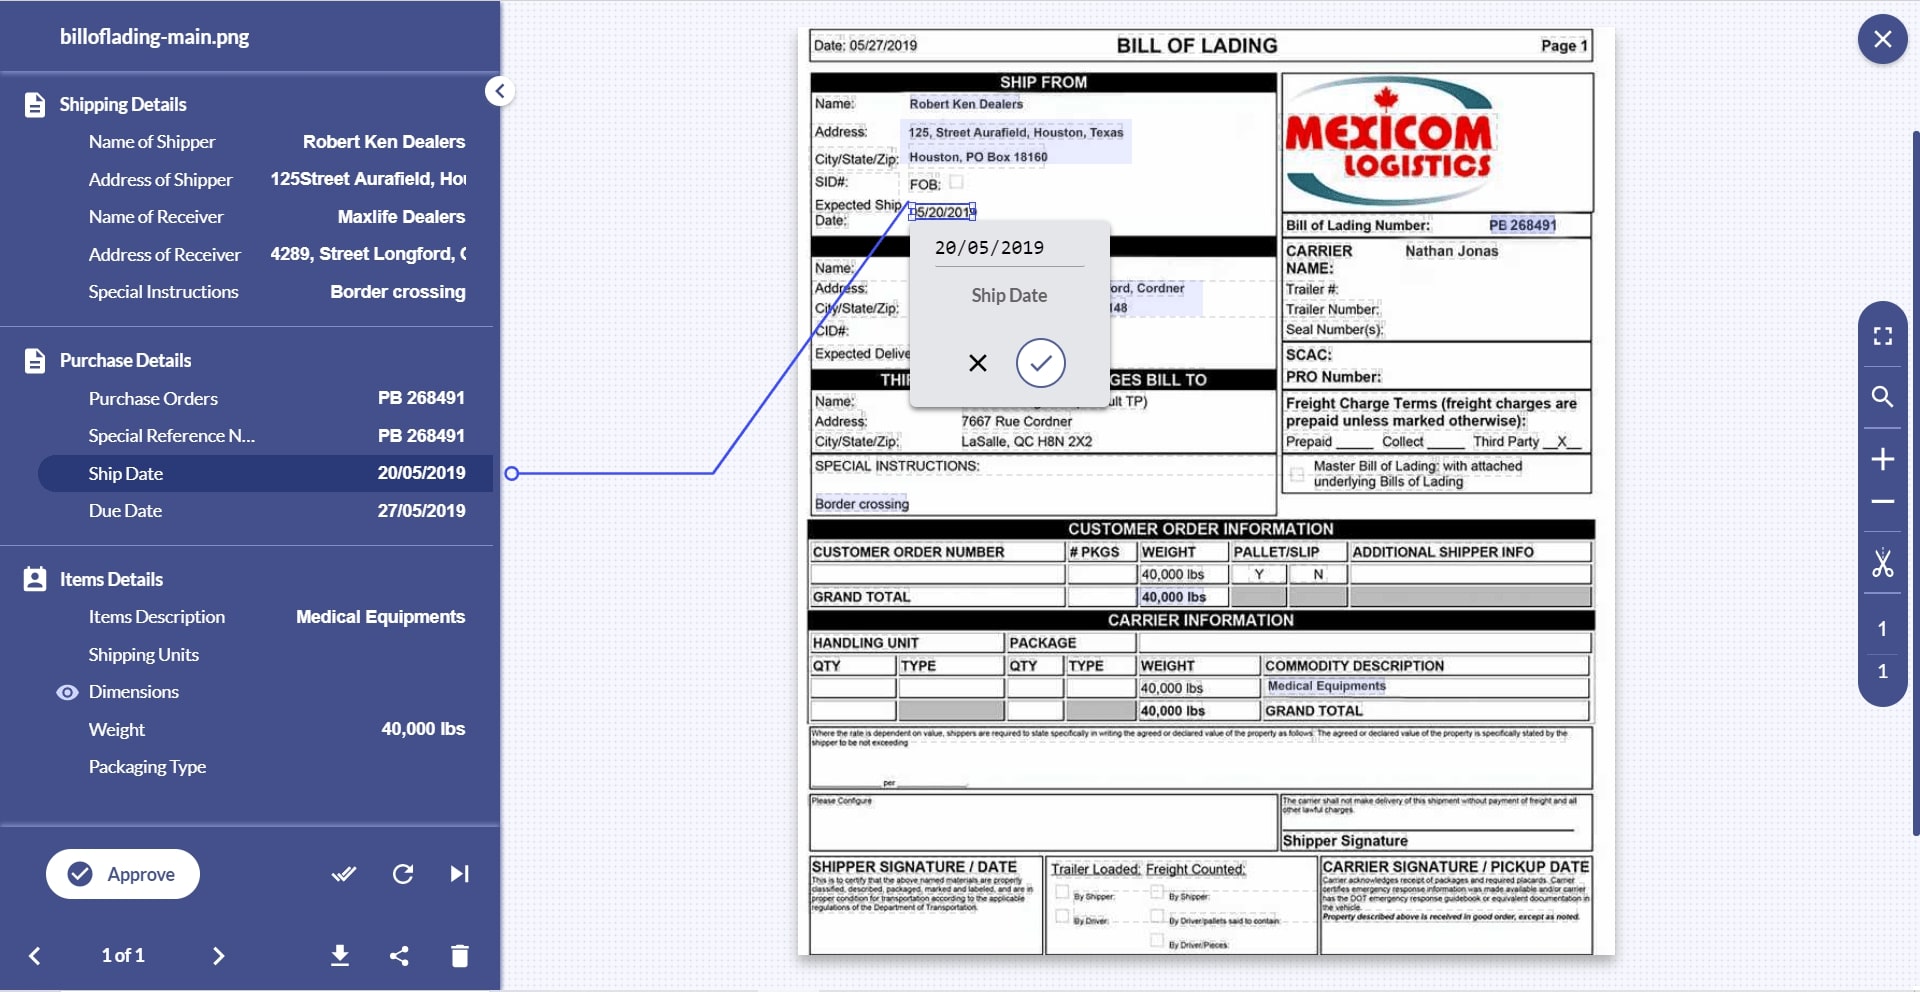
Task: Delete the document using the trash icon
Action: [460, 956]
